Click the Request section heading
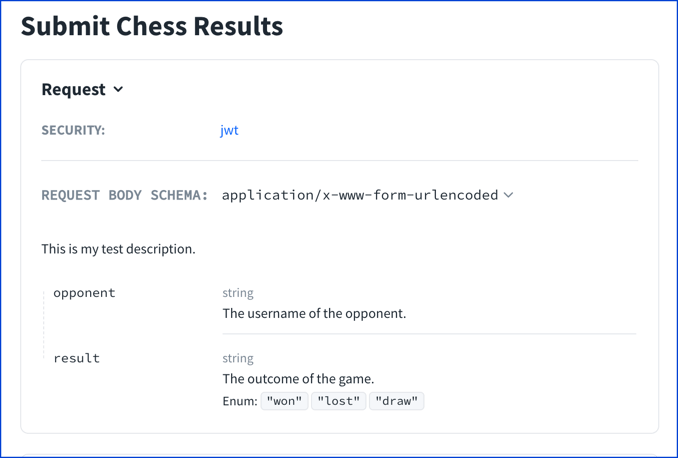The height and width of the screenshot is (458, 678). 73,90
